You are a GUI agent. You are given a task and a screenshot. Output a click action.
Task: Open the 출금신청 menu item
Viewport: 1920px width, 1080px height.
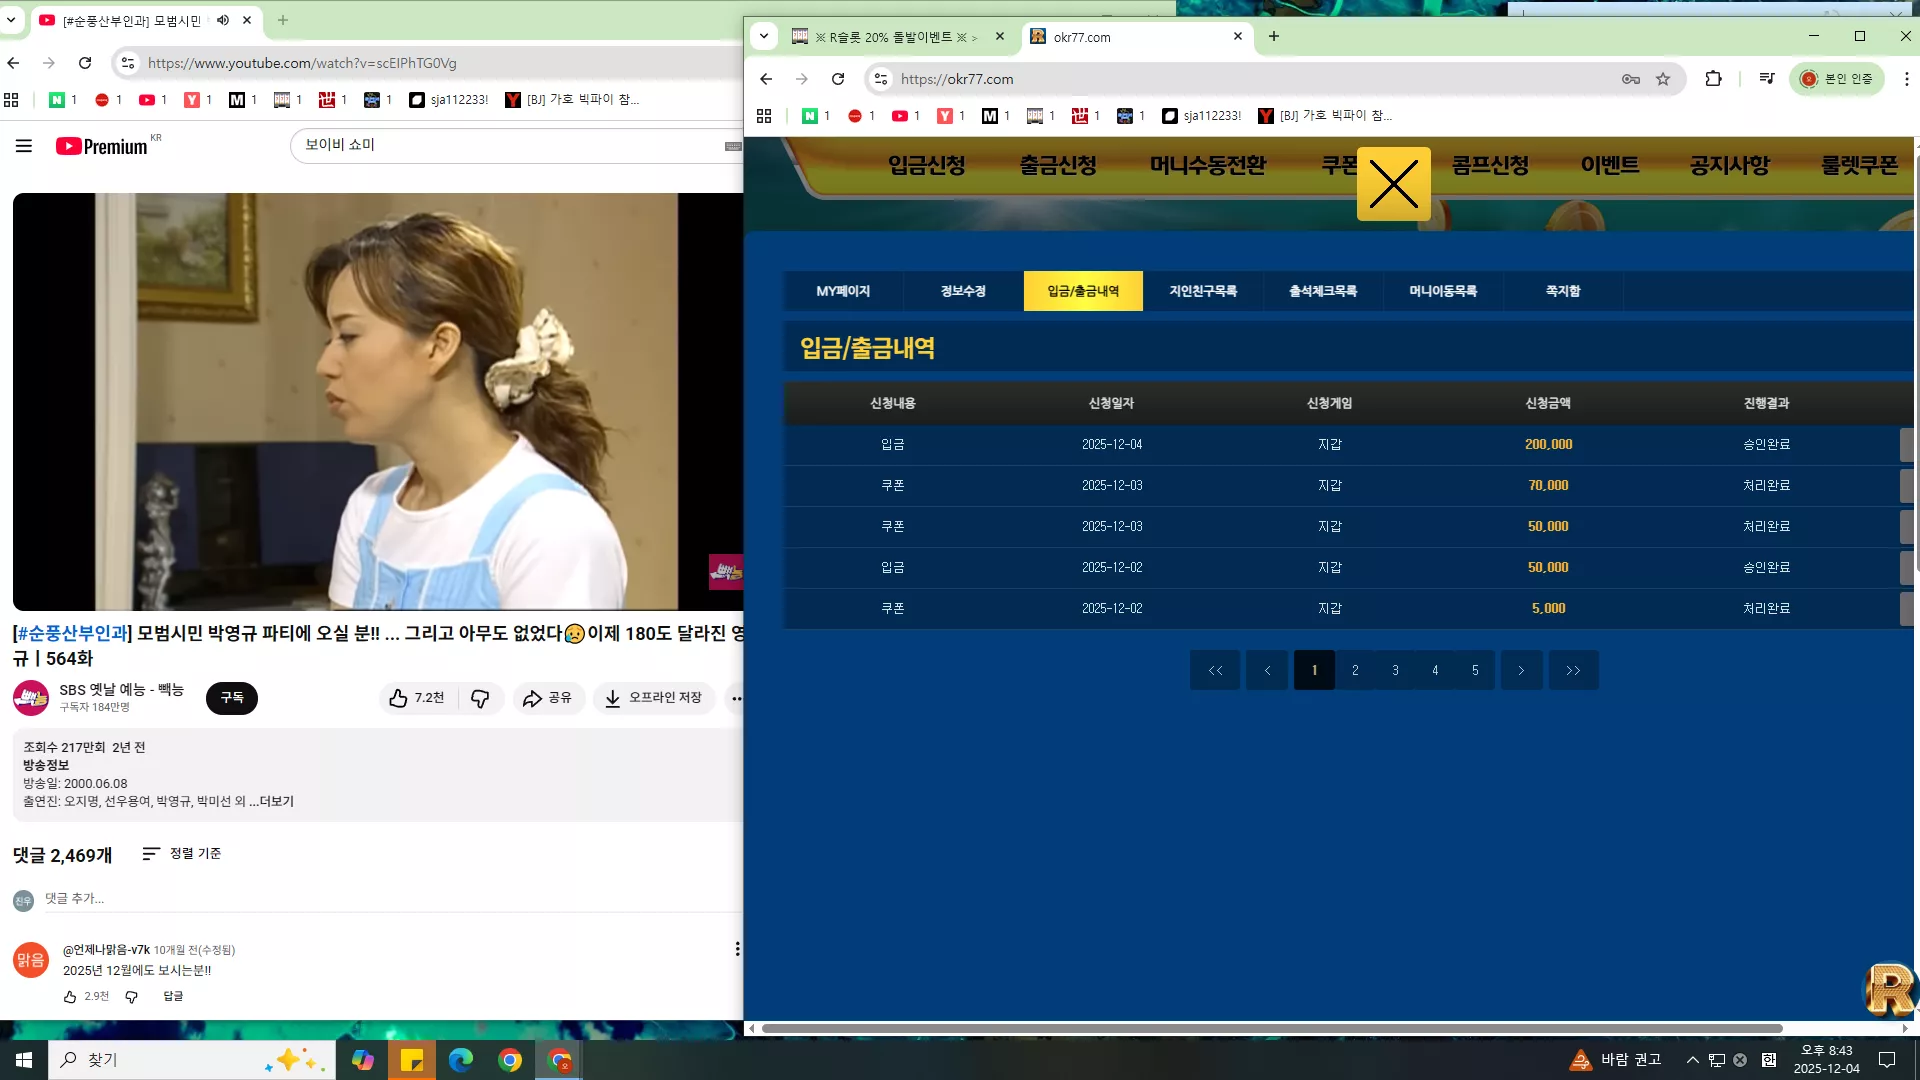[x=1058, y=165]
